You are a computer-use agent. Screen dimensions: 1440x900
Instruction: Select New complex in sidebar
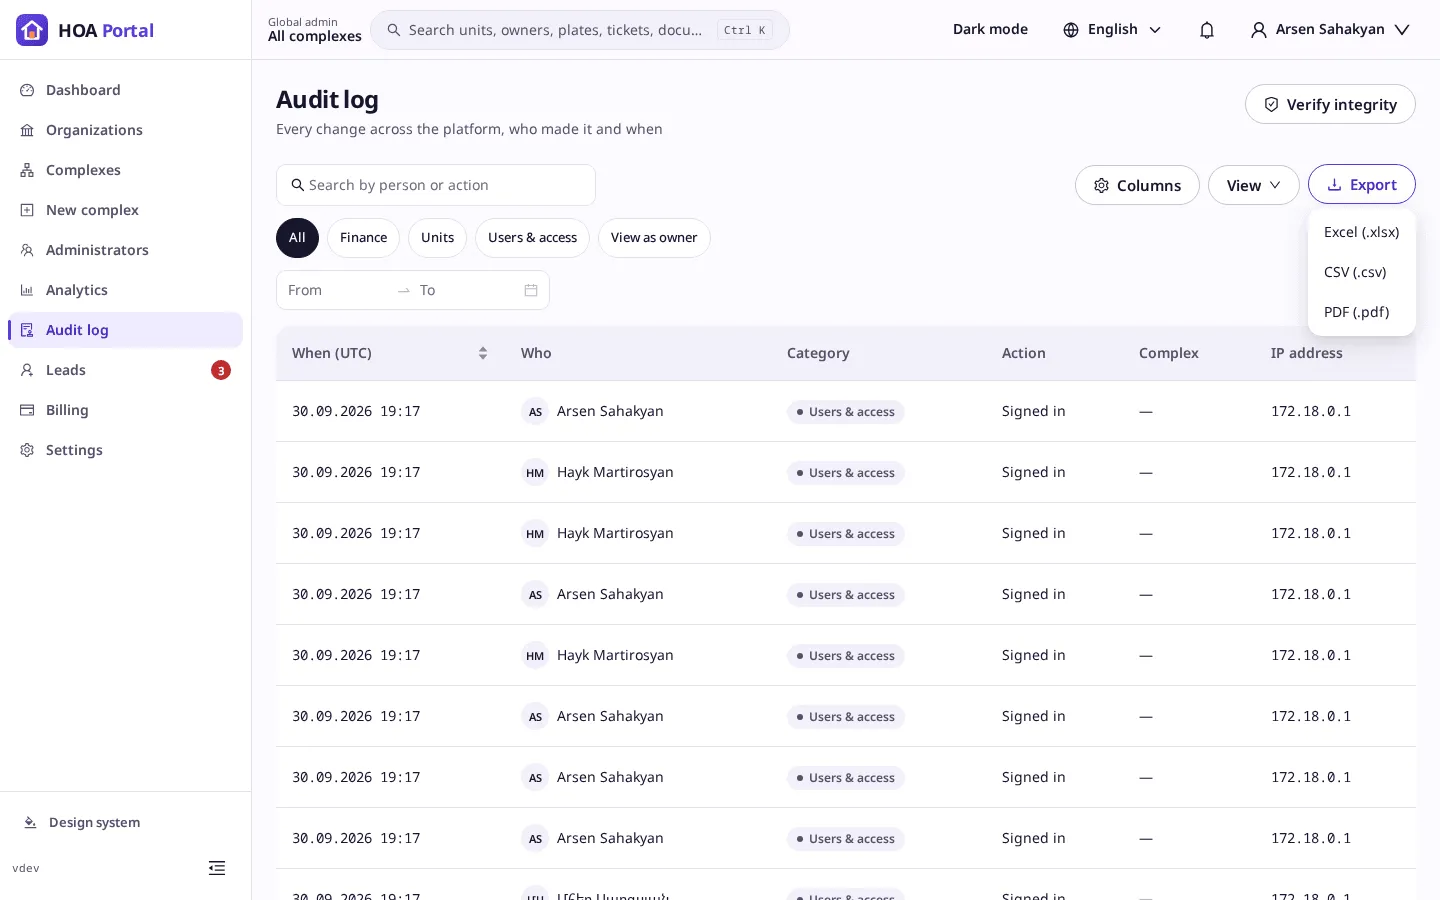pyautogui.click(x=125, y=210)
